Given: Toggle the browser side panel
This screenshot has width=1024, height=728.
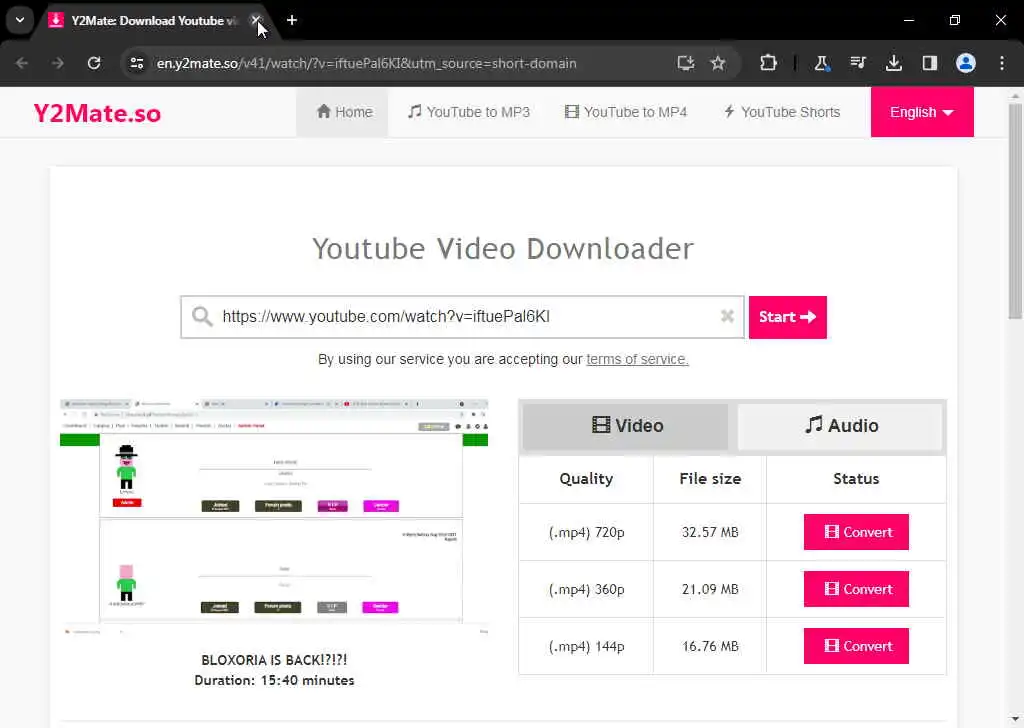Looking at the screenshot, I should (x=929, y=63).
